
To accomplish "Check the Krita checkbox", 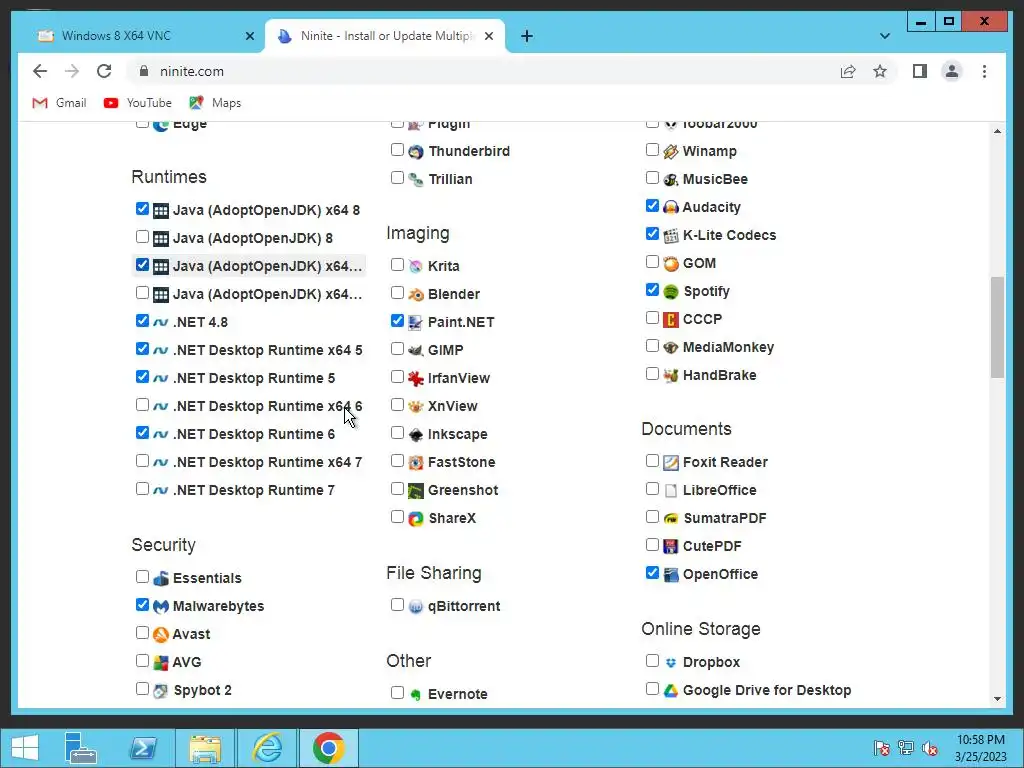I will pyautogui.click(x=397, y=264).
